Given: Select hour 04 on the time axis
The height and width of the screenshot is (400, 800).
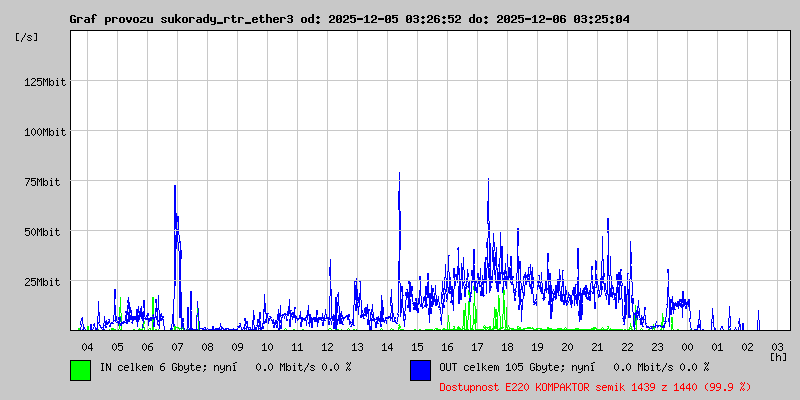Looking at the screenshot, I should point(87,346).
